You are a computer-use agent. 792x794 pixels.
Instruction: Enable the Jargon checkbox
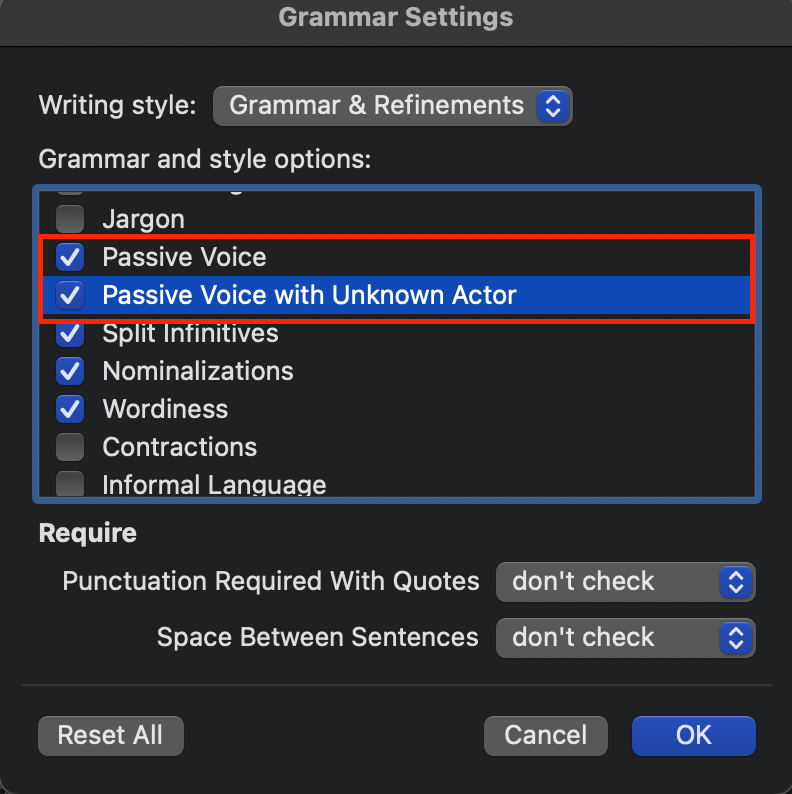70,219
